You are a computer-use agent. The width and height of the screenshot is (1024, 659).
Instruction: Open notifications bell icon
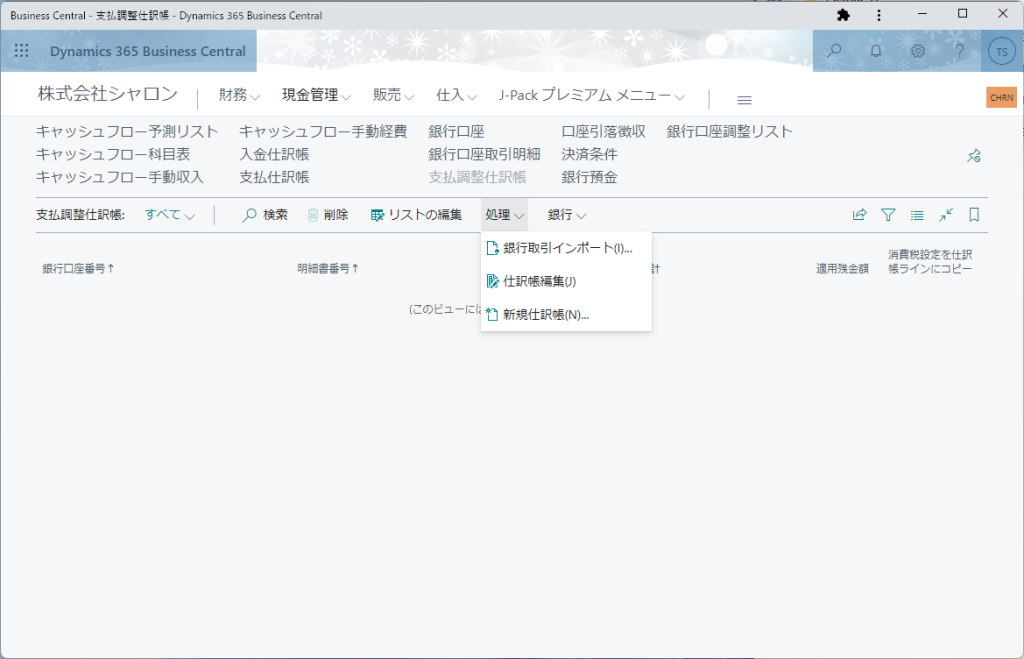pos(876,51)
